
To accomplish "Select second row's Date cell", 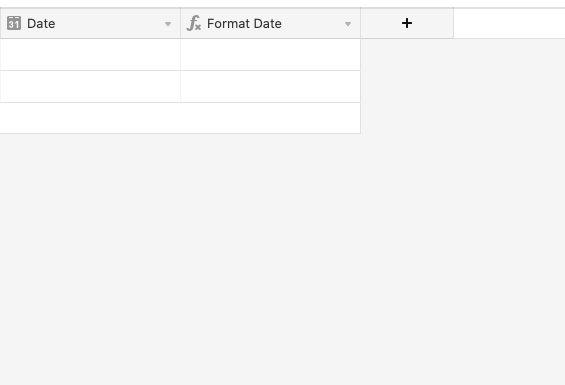I will pyautogui.click(x=90, y=87).
